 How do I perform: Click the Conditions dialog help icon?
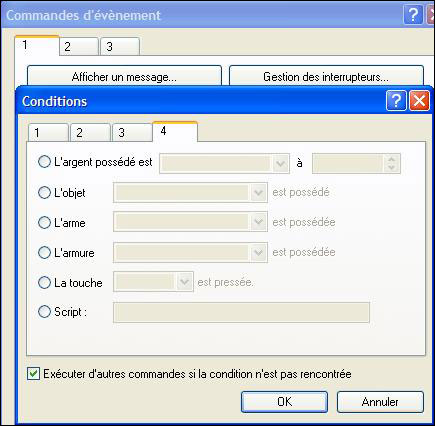pyautogui.click(x=396, y=101)
